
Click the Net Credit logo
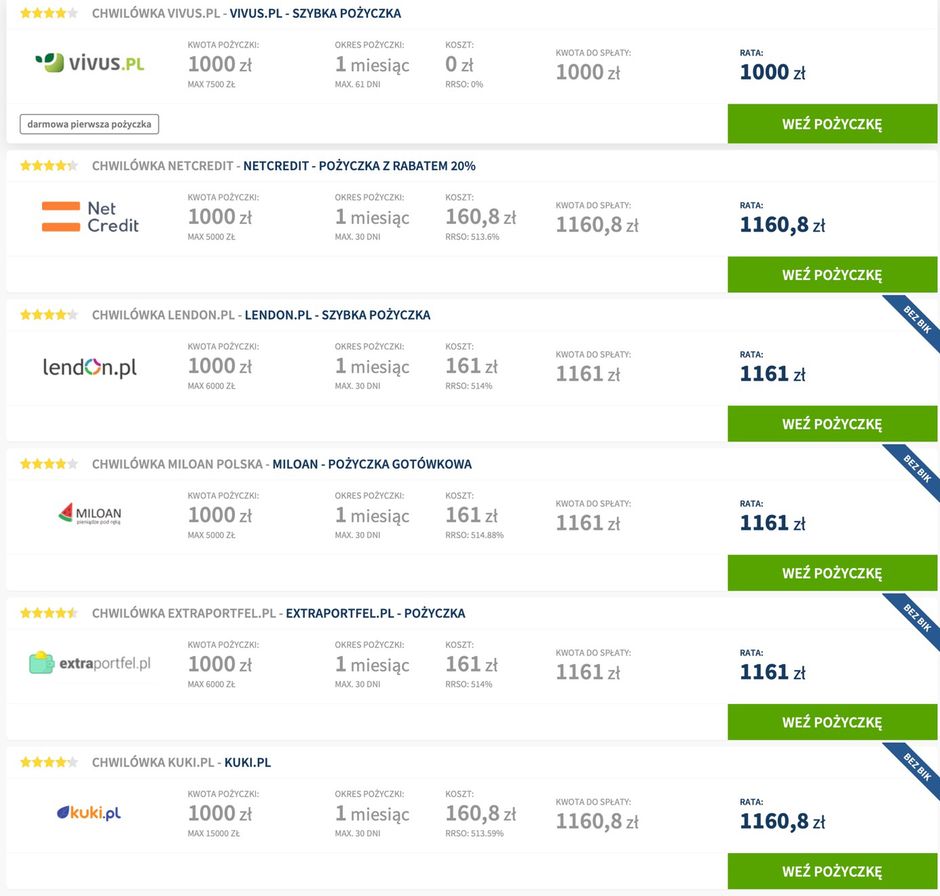pyautogui.click(x=90, y=217)
